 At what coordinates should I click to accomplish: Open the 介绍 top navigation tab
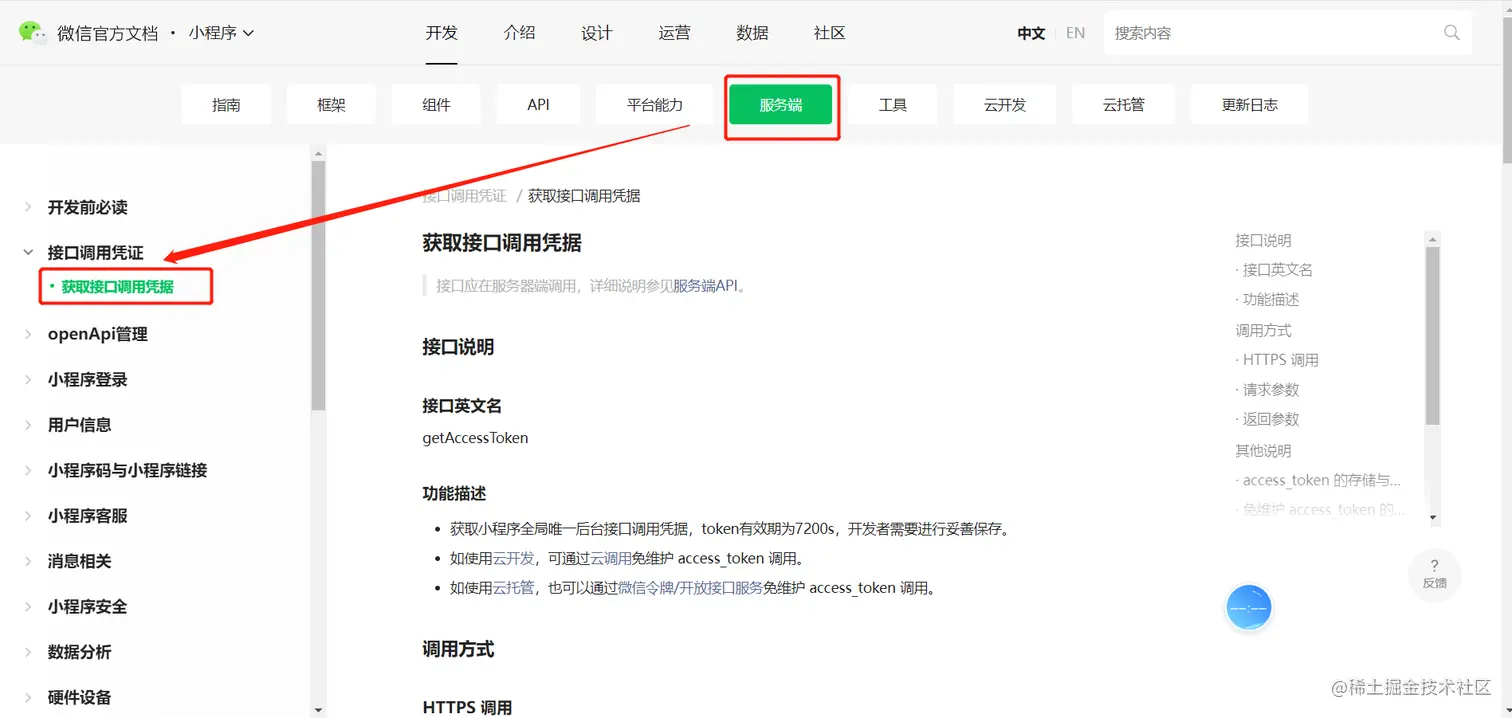(519, 33)
